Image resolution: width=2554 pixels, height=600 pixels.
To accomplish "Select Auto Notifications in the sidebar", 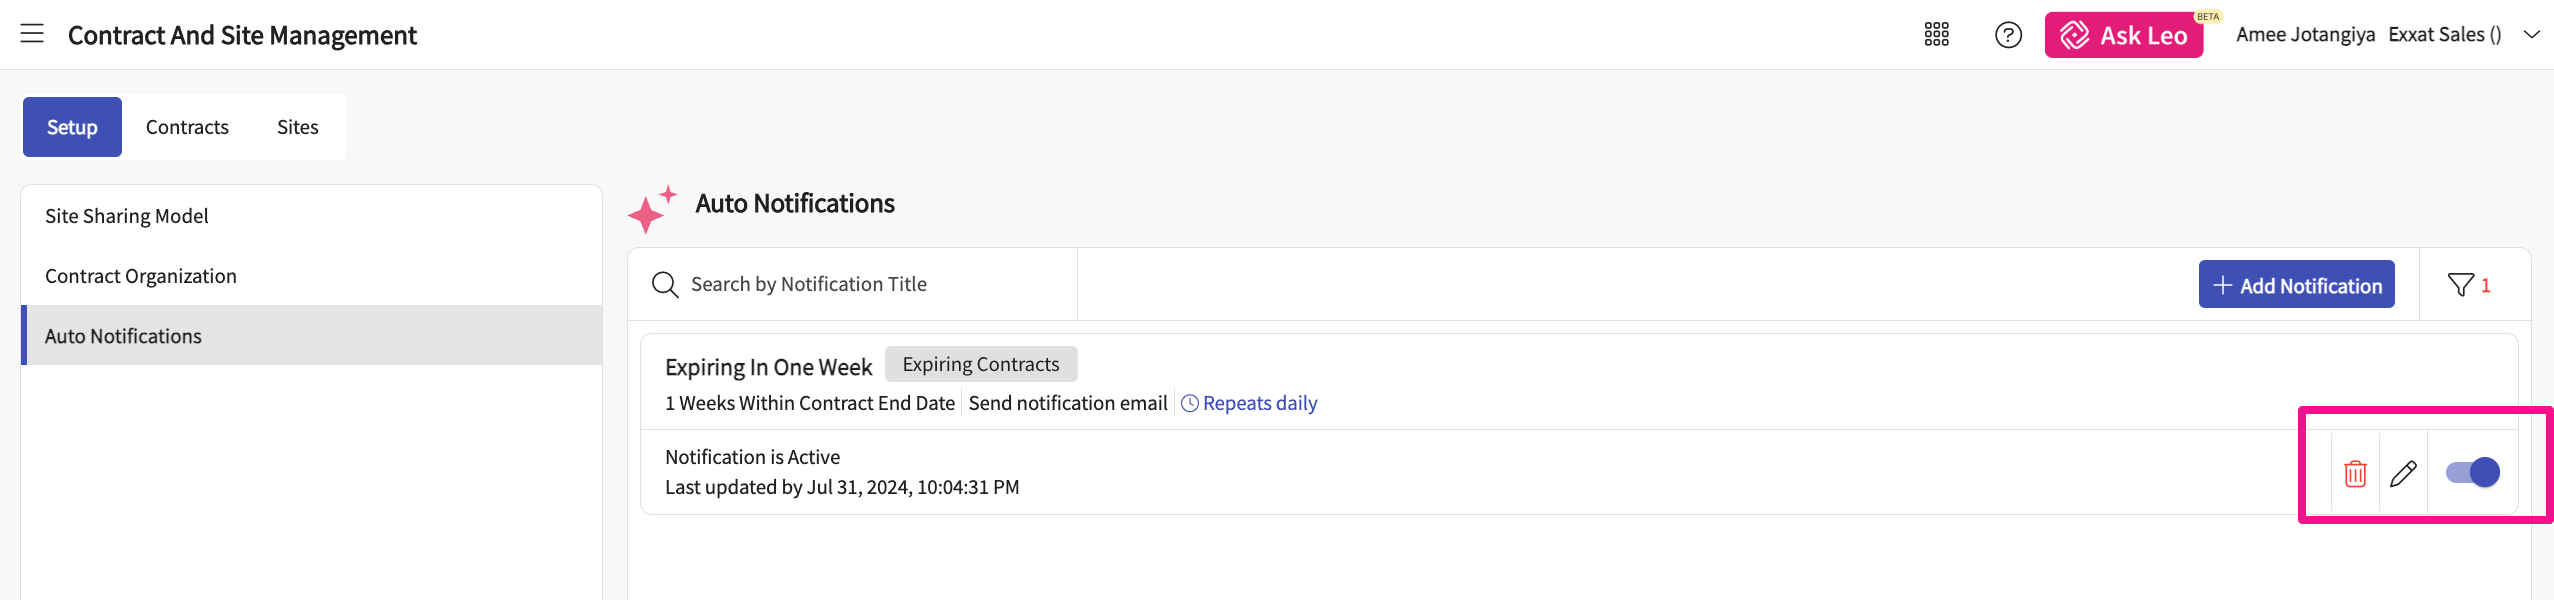I will click(123, 336).
